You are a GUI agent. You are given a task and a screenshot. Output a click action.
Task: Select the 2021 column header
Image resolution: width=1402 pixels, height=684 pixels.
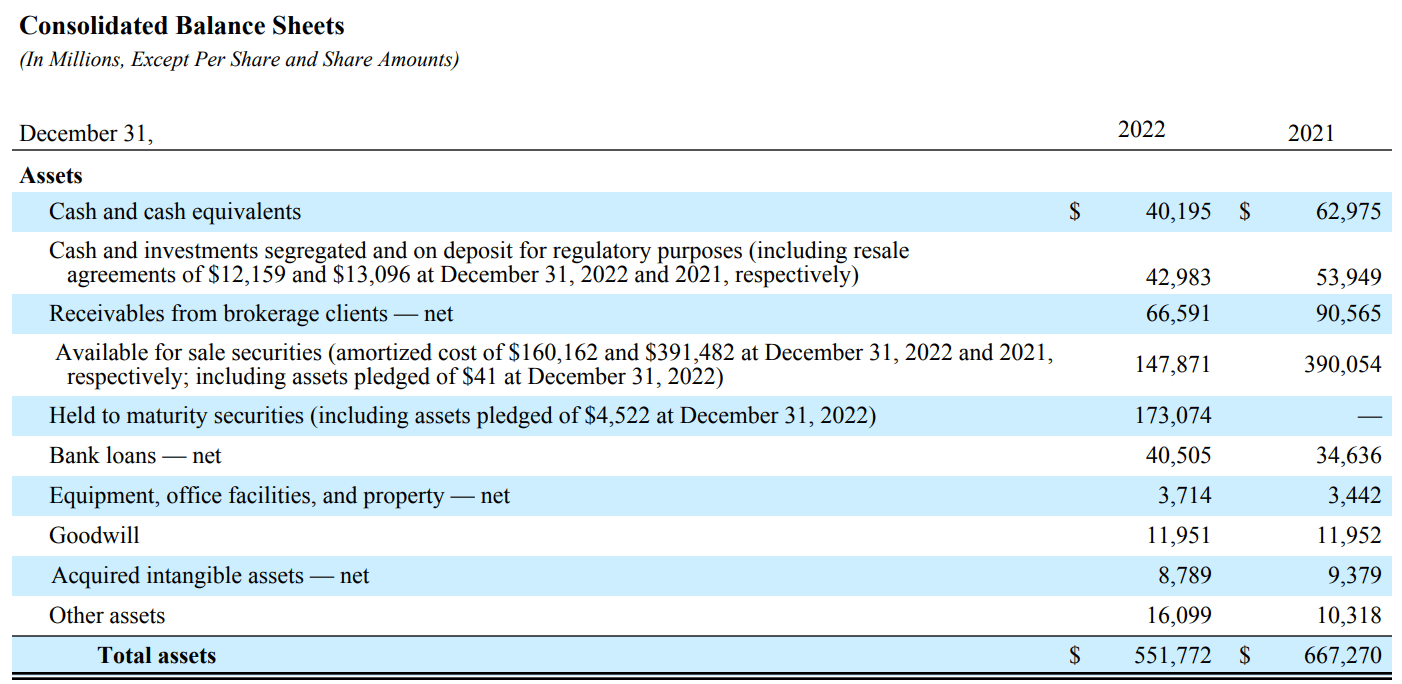tap(1310, 133)
